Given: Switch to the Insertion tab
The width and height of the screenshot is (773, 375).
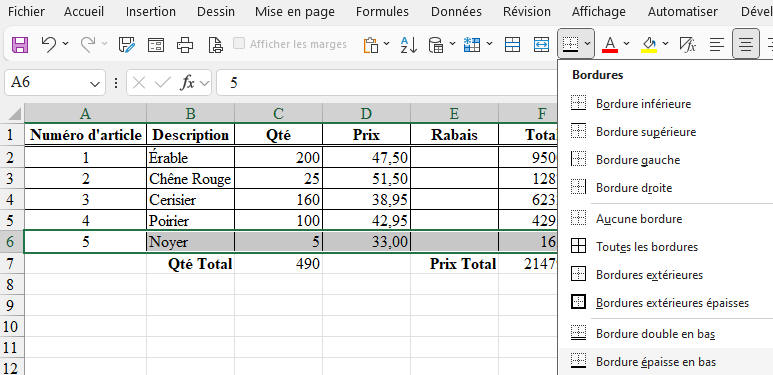Looking at the screenshot, I should (x=151, y=12).
